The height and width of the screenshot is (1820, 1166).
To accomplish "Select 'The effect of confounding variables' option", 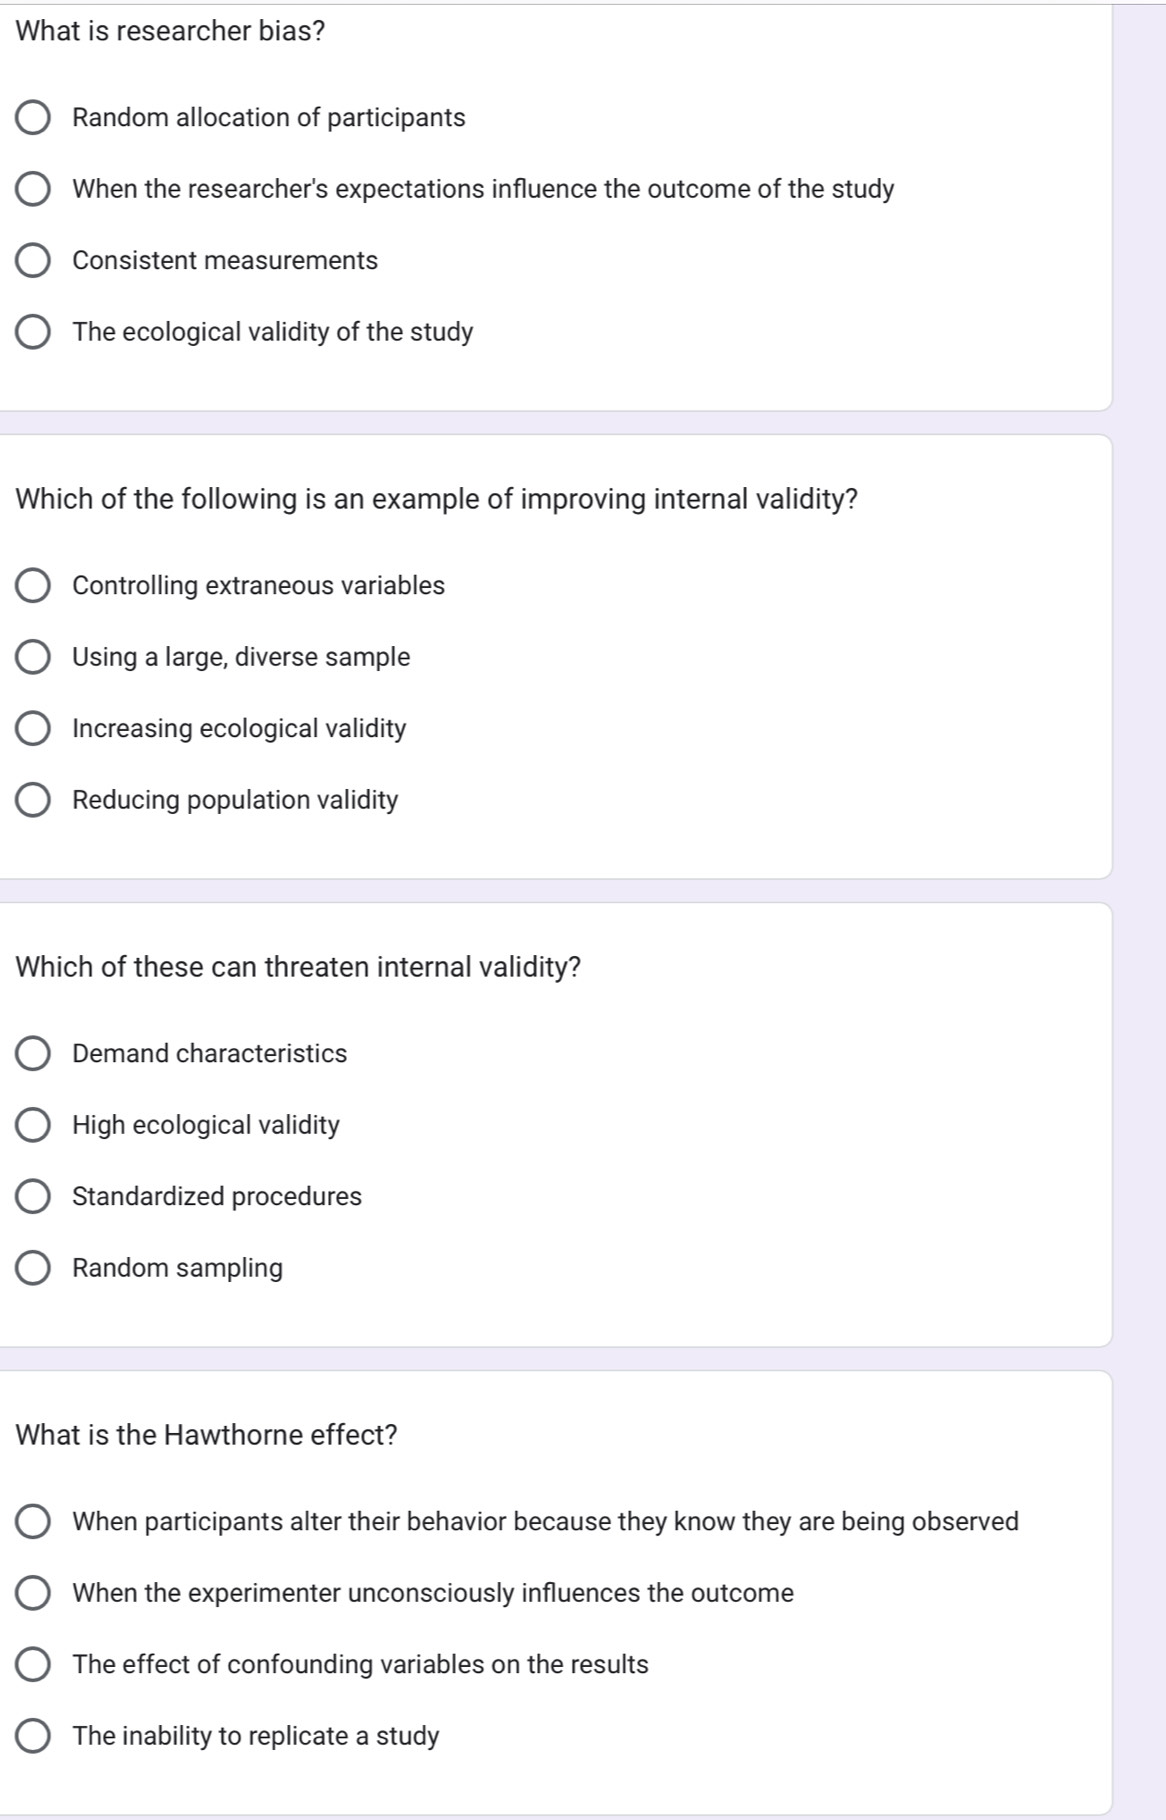I will tap(33, 1665).
